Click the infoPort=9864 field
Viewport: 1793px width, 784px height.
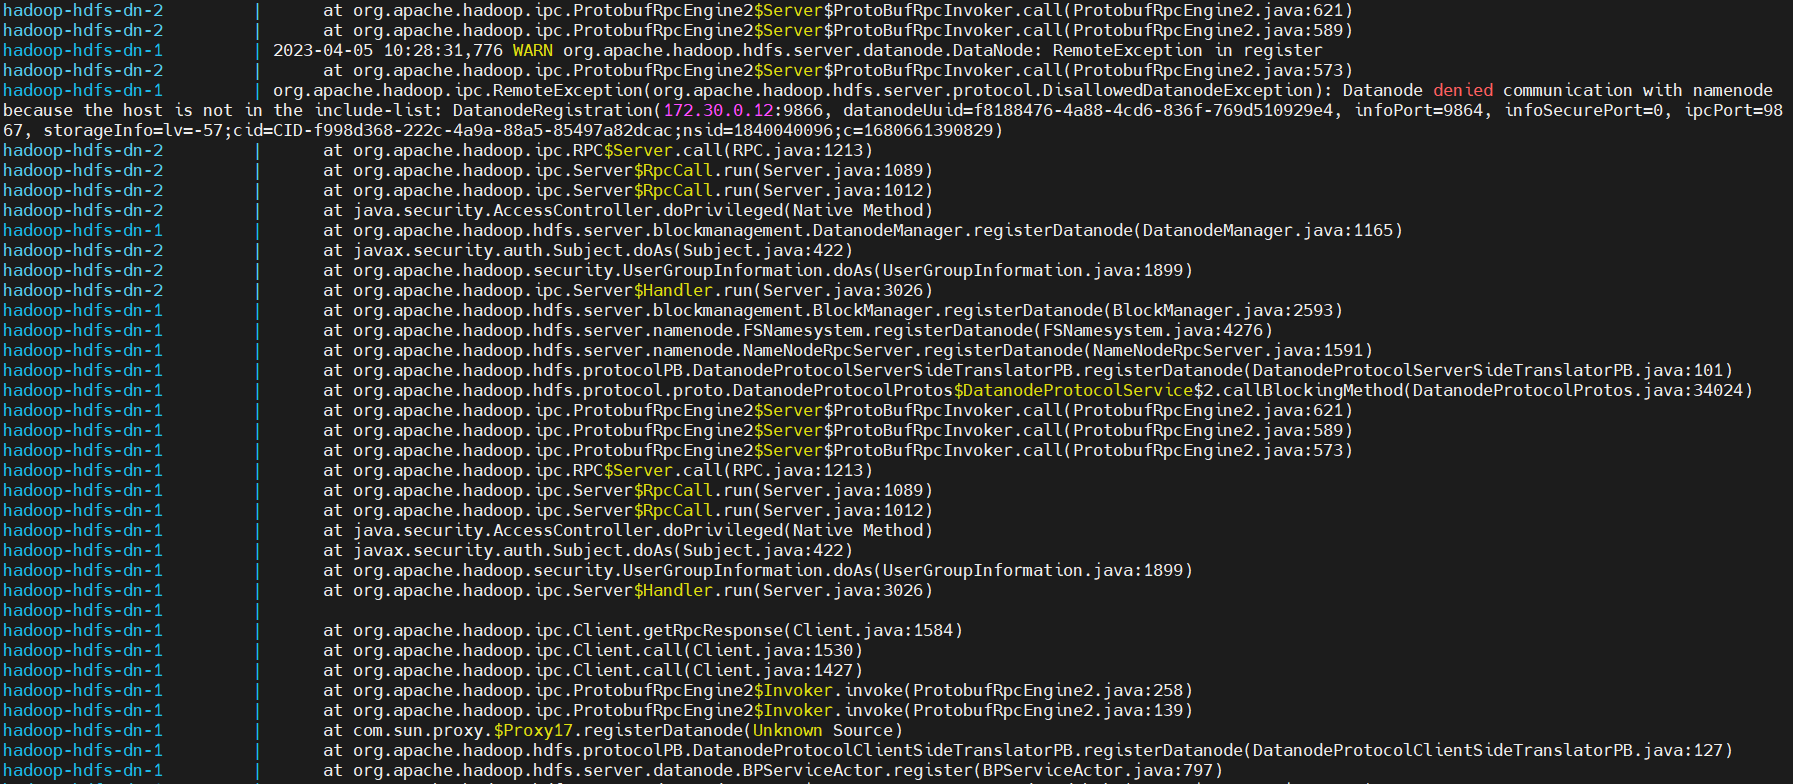(1419, 110)
